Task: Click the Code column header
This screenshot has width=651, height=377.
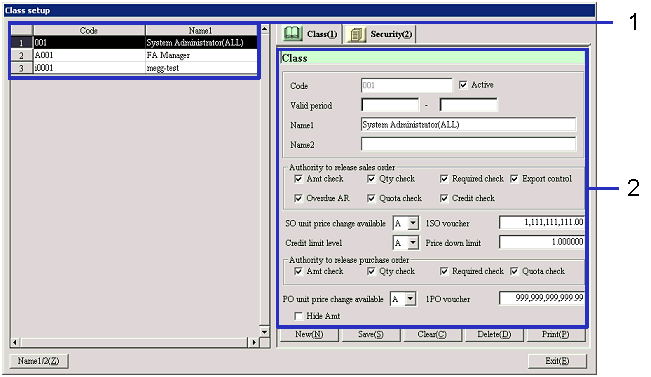Action: pos(89,30)
